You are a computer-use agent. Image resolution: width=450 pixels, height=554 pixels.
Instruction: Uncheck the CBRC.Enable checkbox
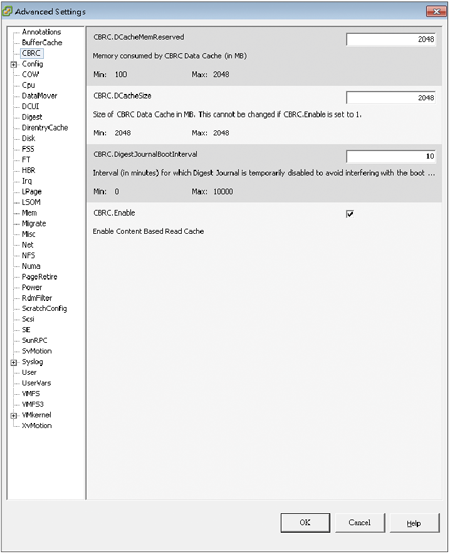point(350,214)
